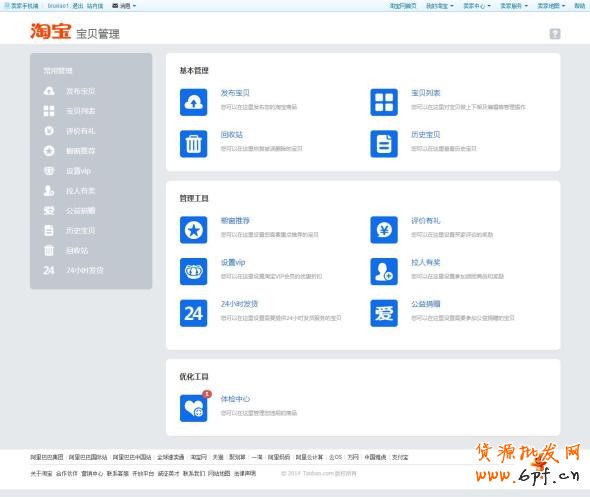Open the 体检中心 heart icon with badge
590x497 pixels.
(194, 407)
